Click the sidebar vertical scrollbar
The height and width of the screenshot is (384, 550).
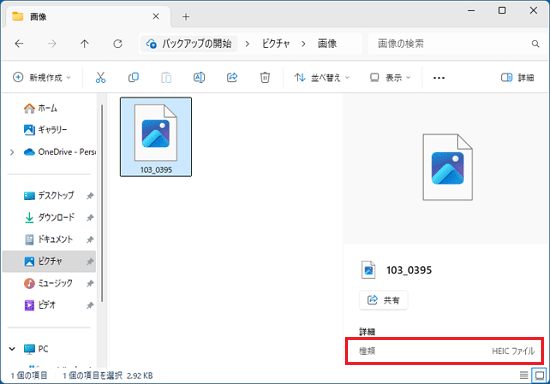(x=102, y=203)
